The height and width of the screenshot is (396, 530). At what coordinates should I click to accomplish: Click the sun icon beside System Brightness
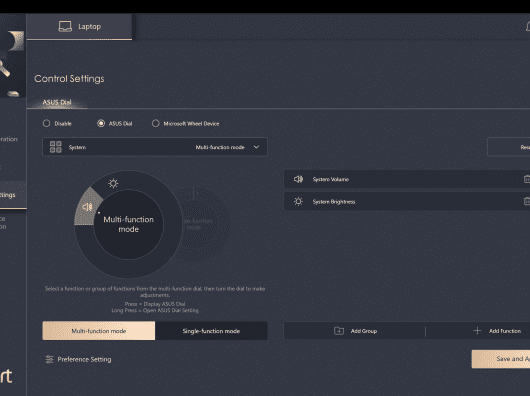point(298,202)
